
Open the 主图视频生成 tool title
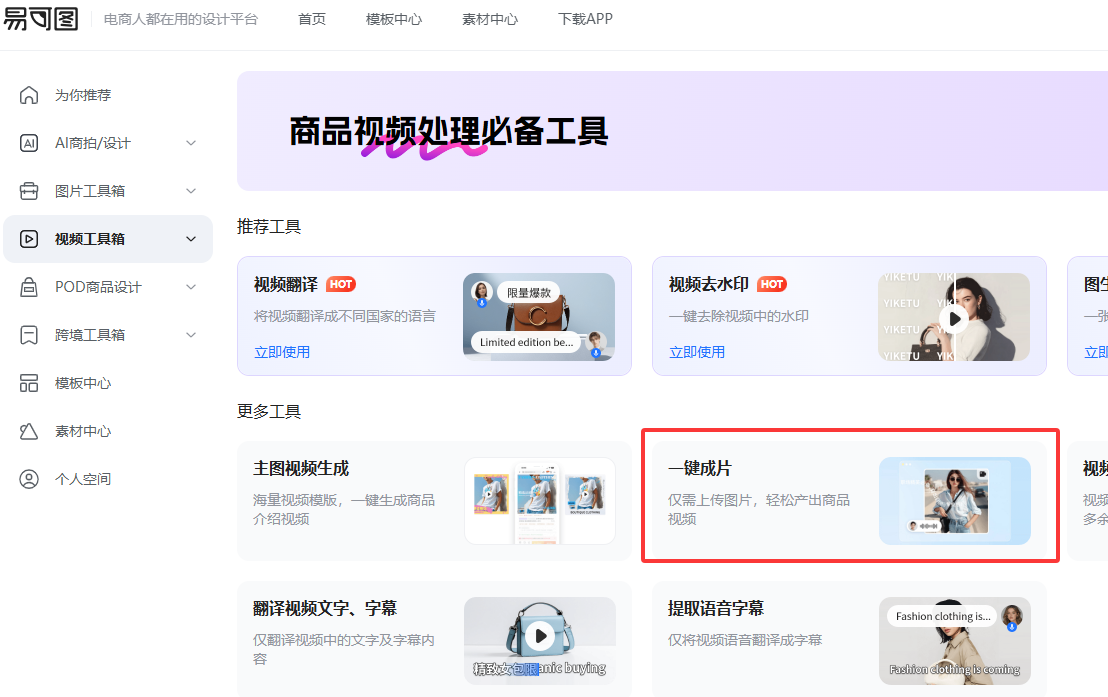pos(301,468)
